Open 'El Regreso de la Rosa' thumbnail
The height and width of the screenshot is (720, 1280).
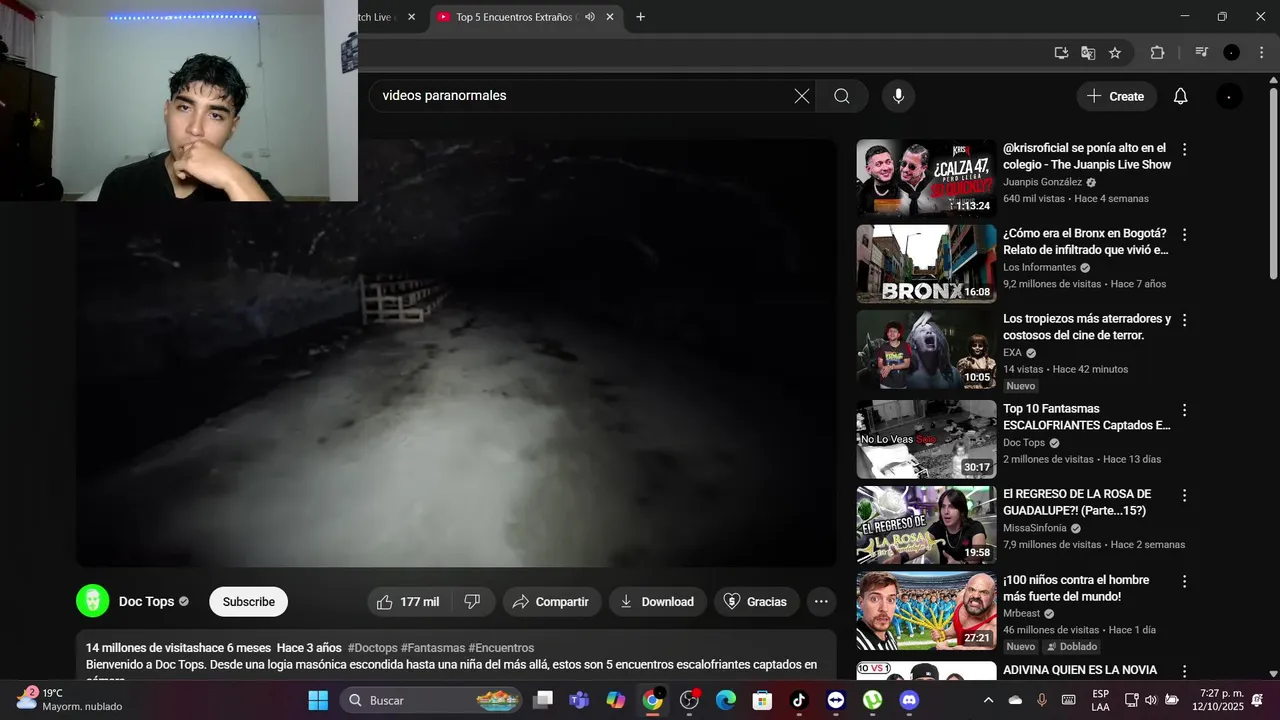926,524
